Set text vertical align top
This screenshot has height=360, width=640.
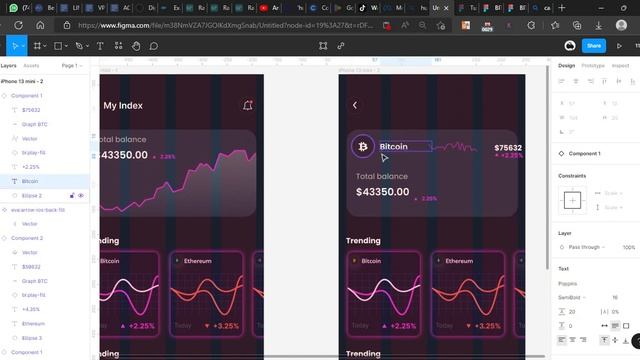(x=604, y=340)
